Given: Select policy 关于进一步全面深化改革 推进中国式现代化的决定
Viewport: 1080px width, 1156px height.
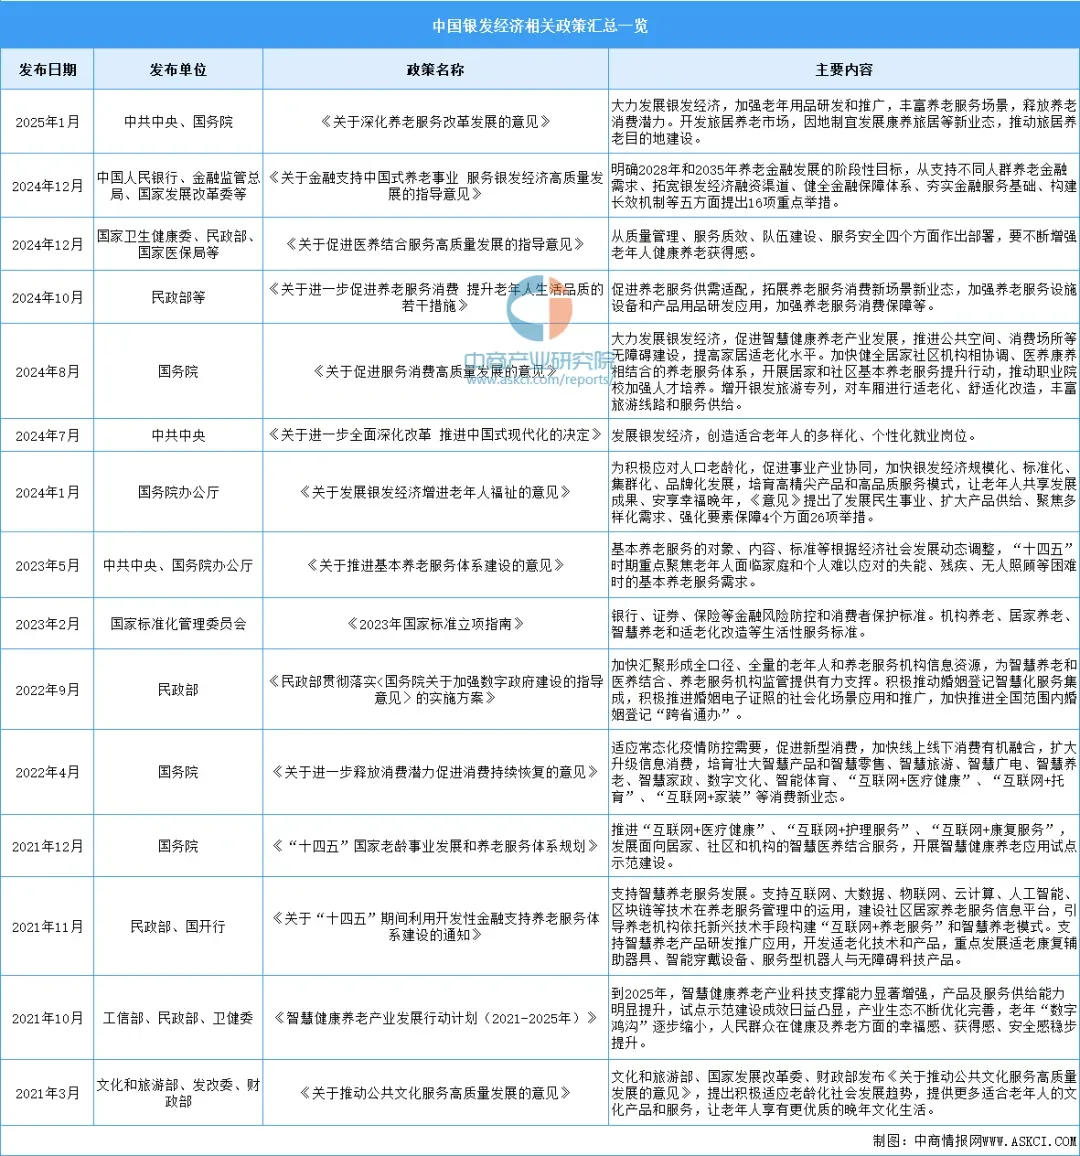Looking at the screenshot, I should 435,435.
